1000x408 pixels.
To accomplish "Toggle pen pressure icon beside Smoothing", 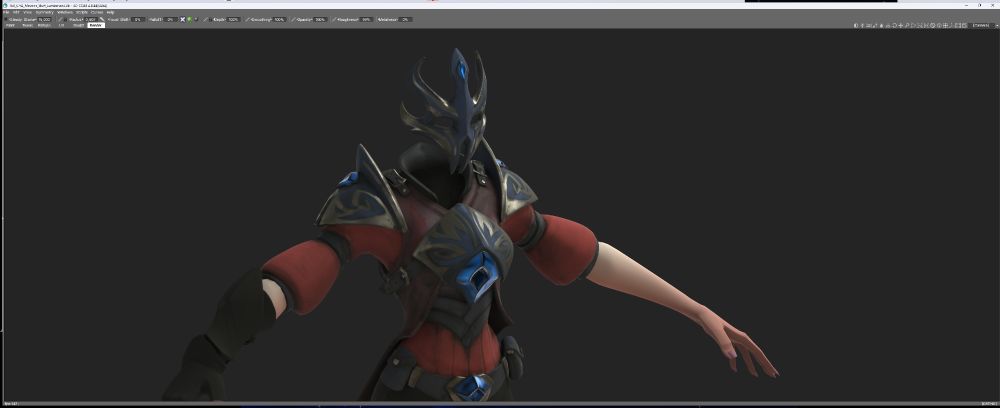I will click(247, 19).
